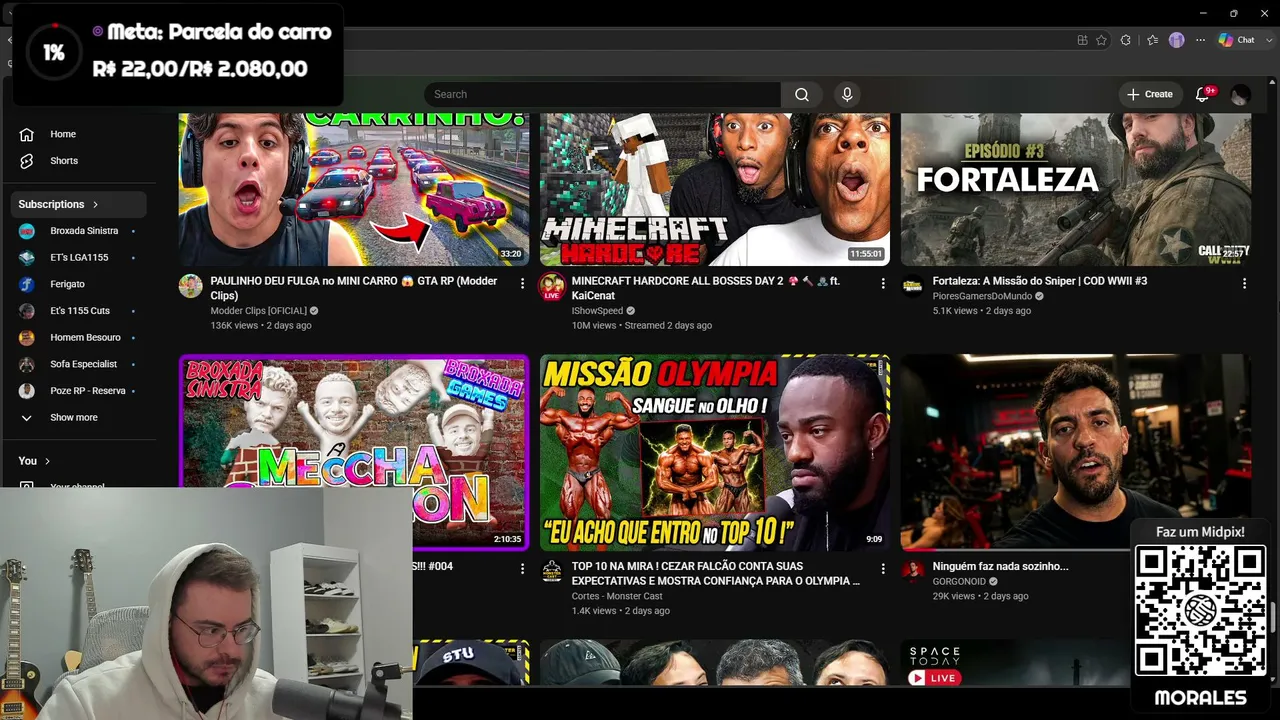This screenshot has height=720, width=1280.
Task: Go to Modder Clips [OFICIAL] channel name
Action: click(x=259, y=311)
